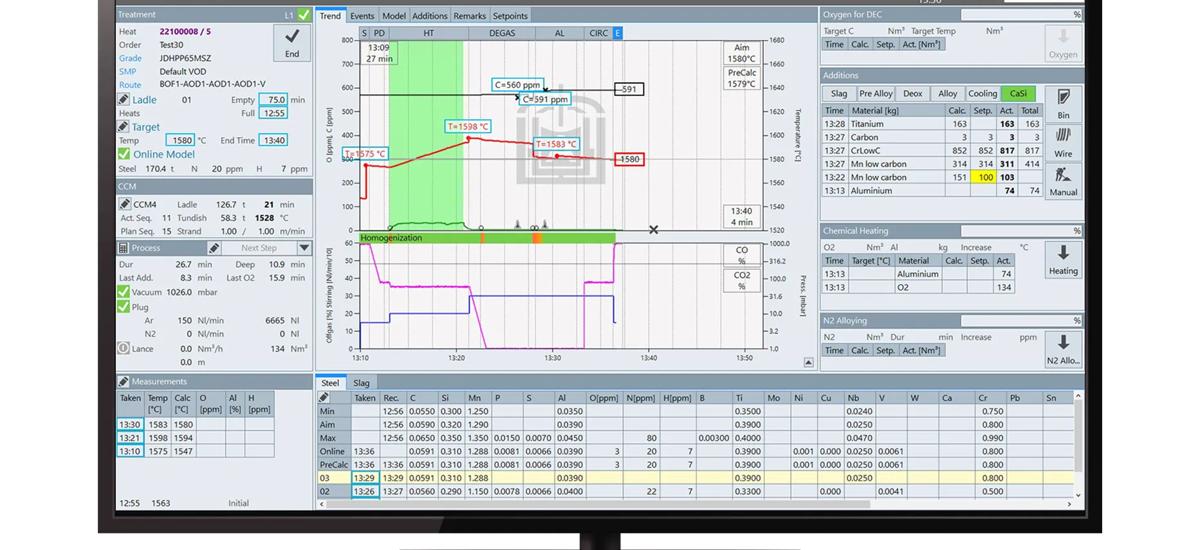Select the green CaSi filter

coord(1018,94)
